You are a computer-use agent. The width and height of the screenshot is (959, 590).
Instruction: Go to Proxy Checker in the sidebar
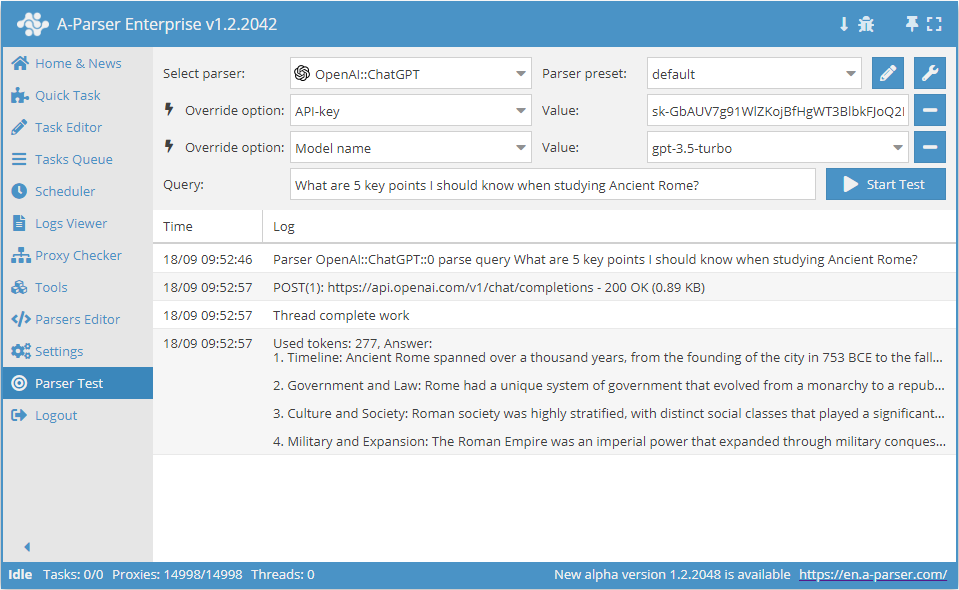tap(72, 255)
